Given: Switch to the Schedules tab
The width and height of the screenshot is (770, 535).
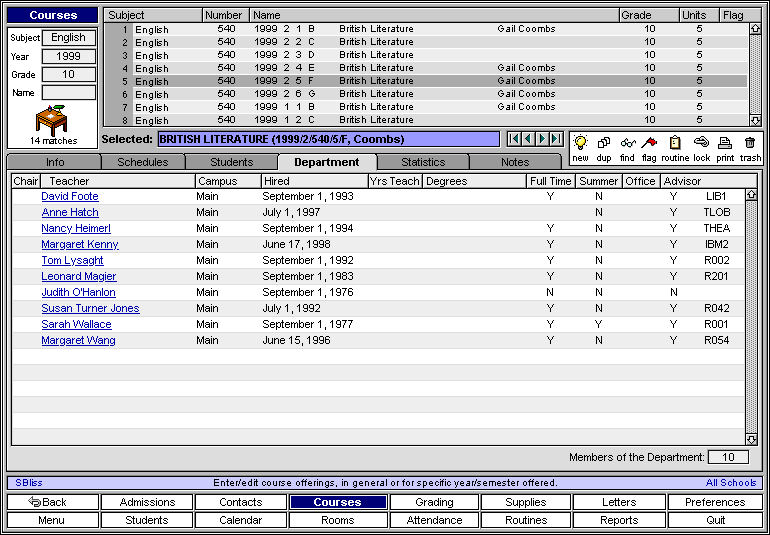Looking at the screenshot, I should click(x=145, y=162).
